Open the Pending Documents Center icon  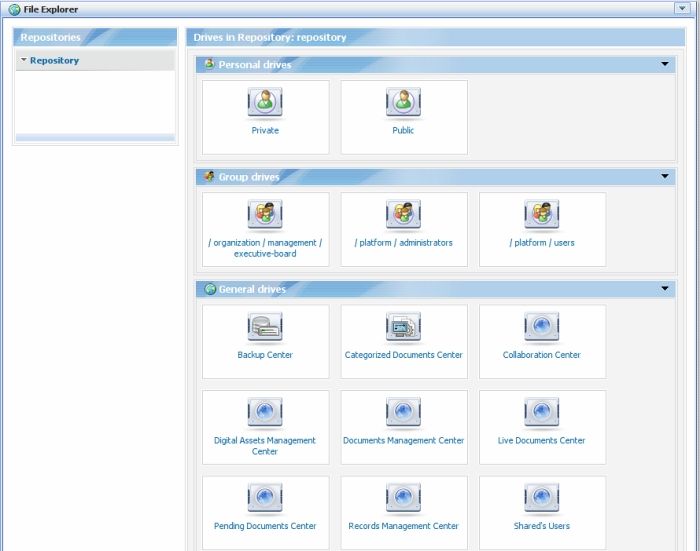265,499
